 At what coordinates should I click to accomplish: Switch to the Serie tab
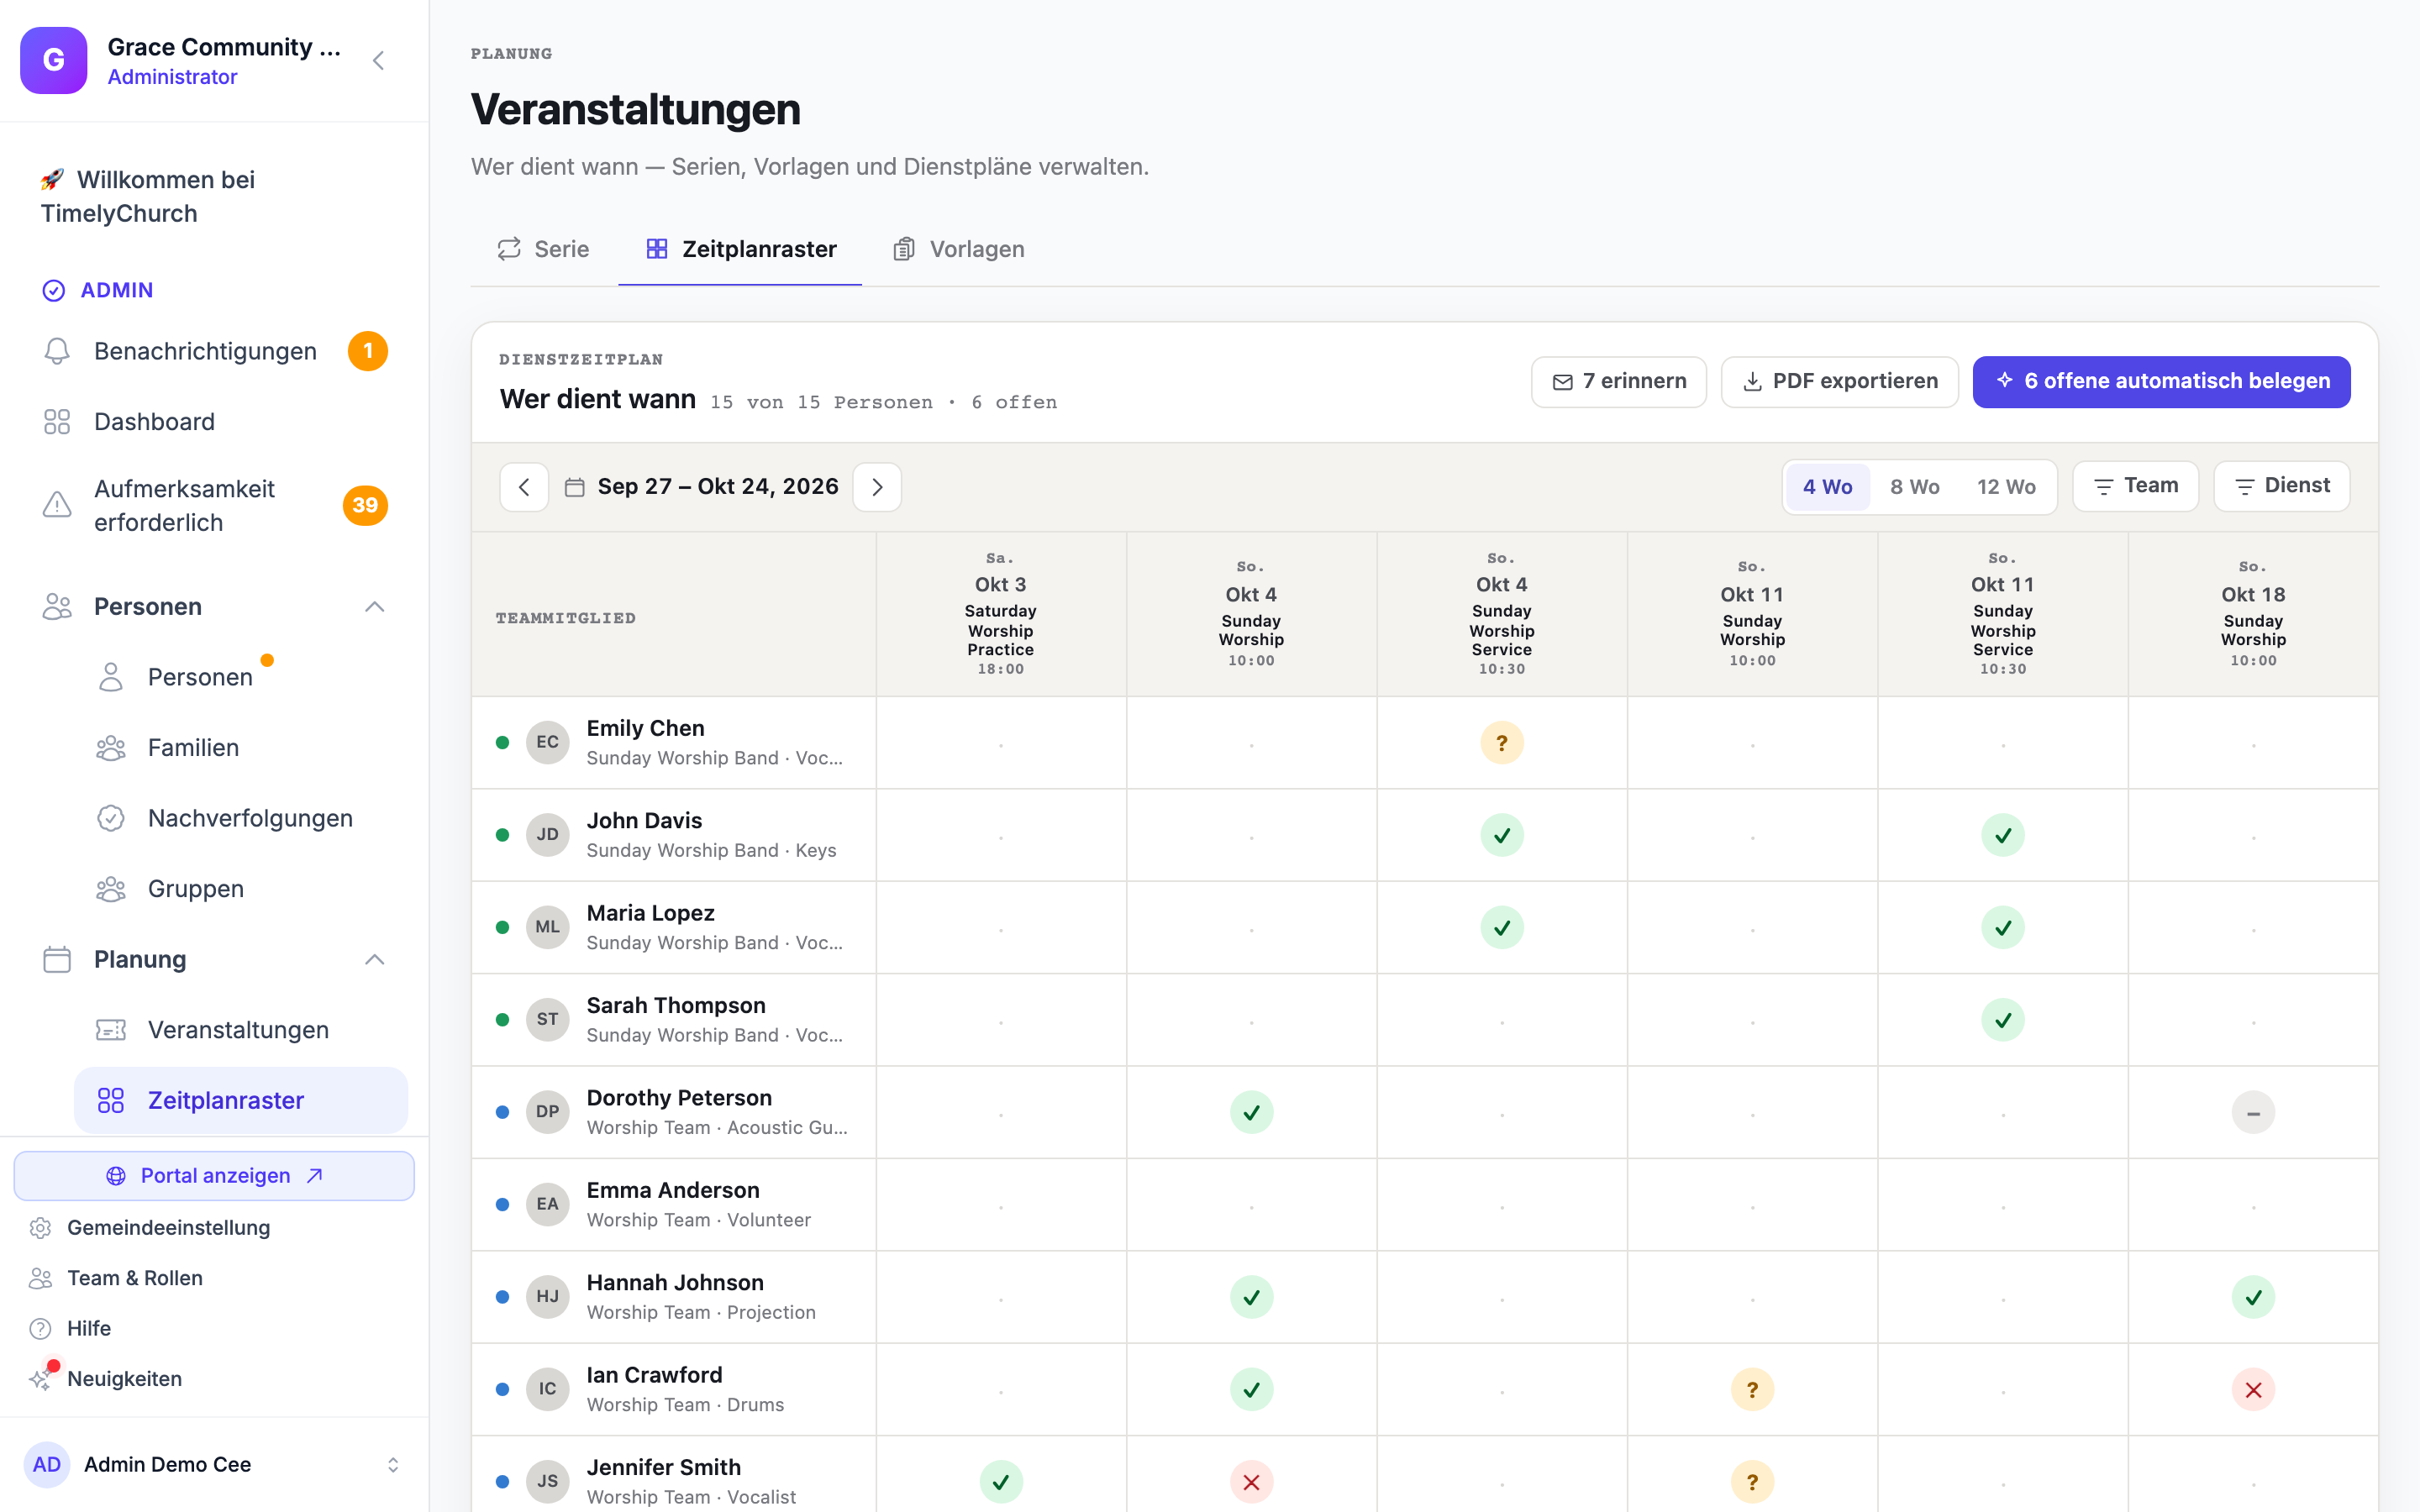pos(543,249)
